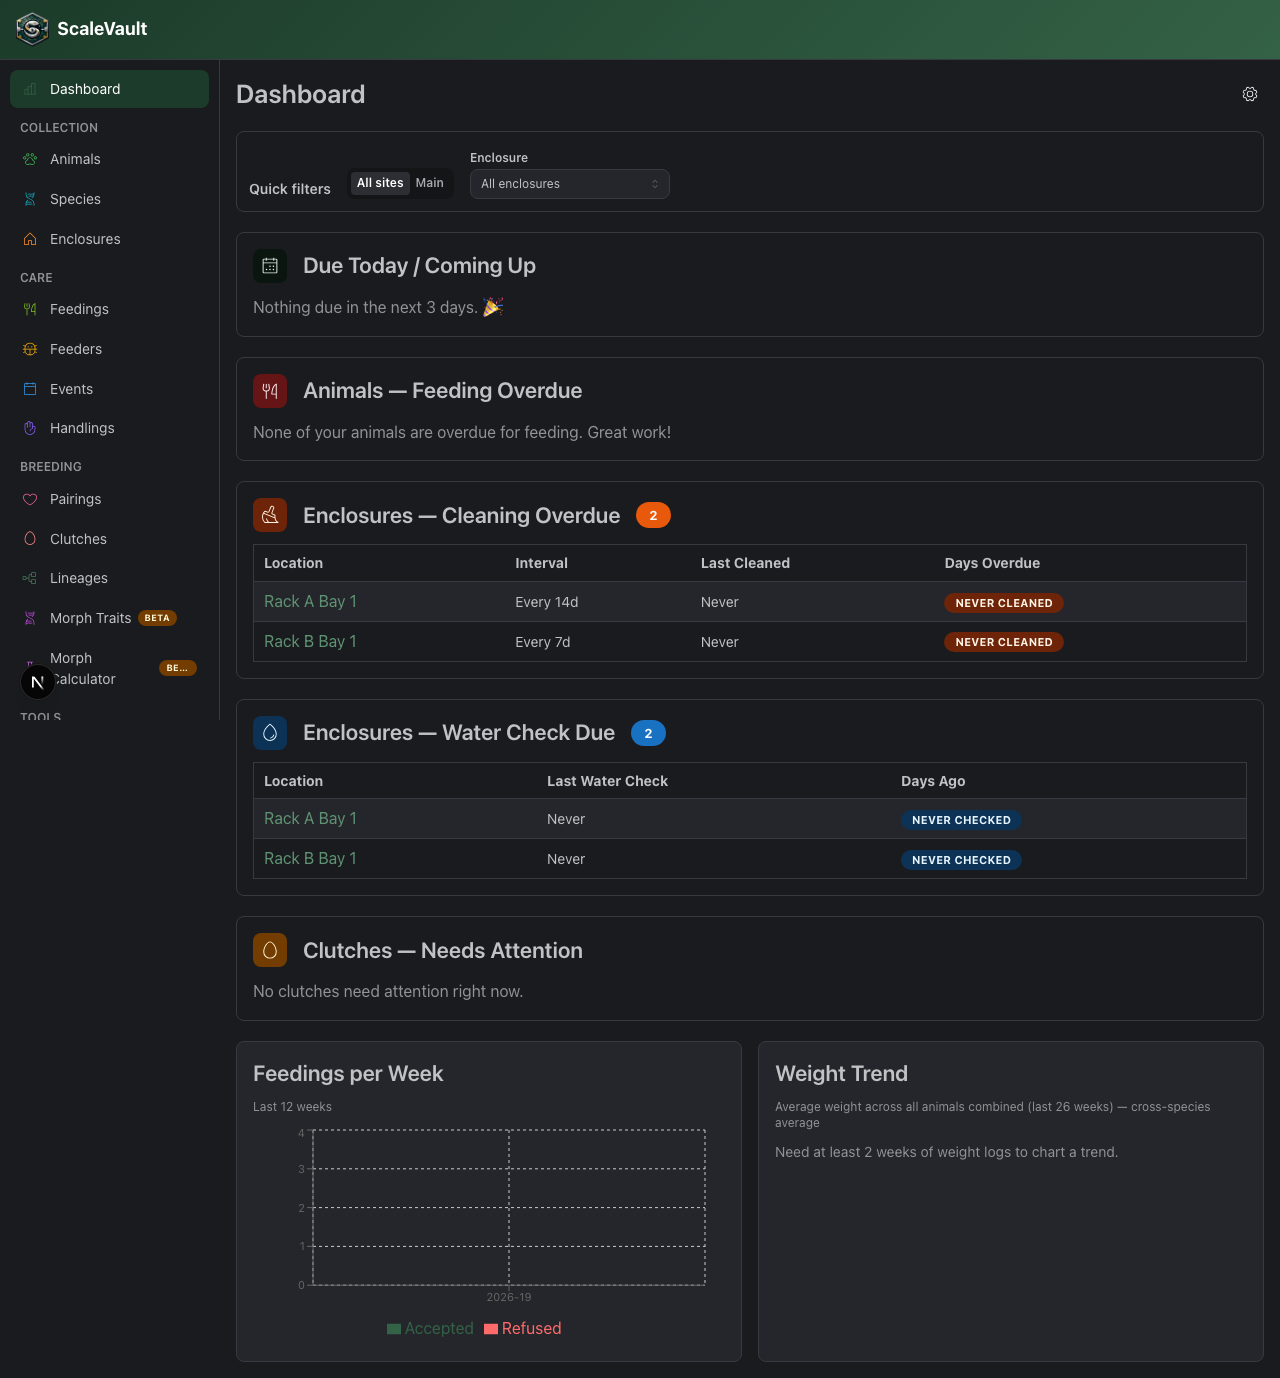Go to Feedings in the sidebar
This screenshot has height=1378, width=1280.
(x=109, y=309)
